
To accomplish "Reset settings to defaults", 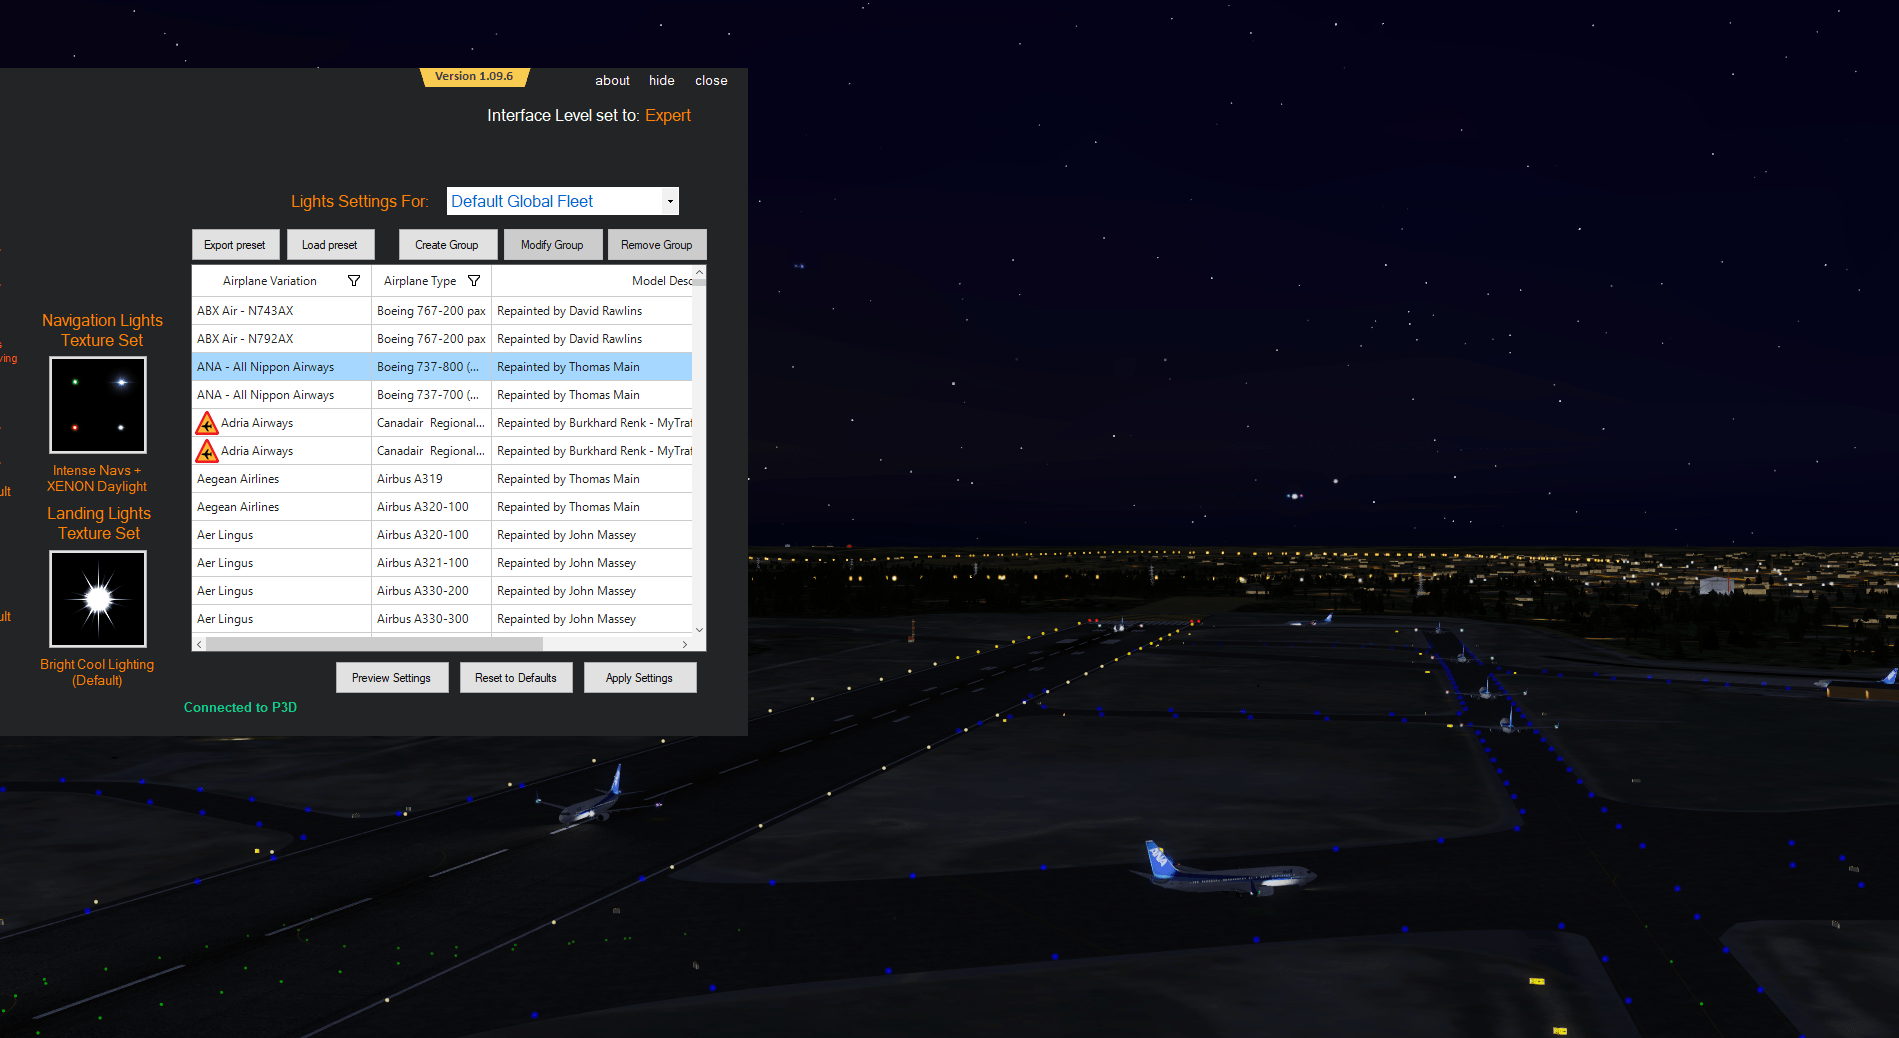I will pos(516,678).
